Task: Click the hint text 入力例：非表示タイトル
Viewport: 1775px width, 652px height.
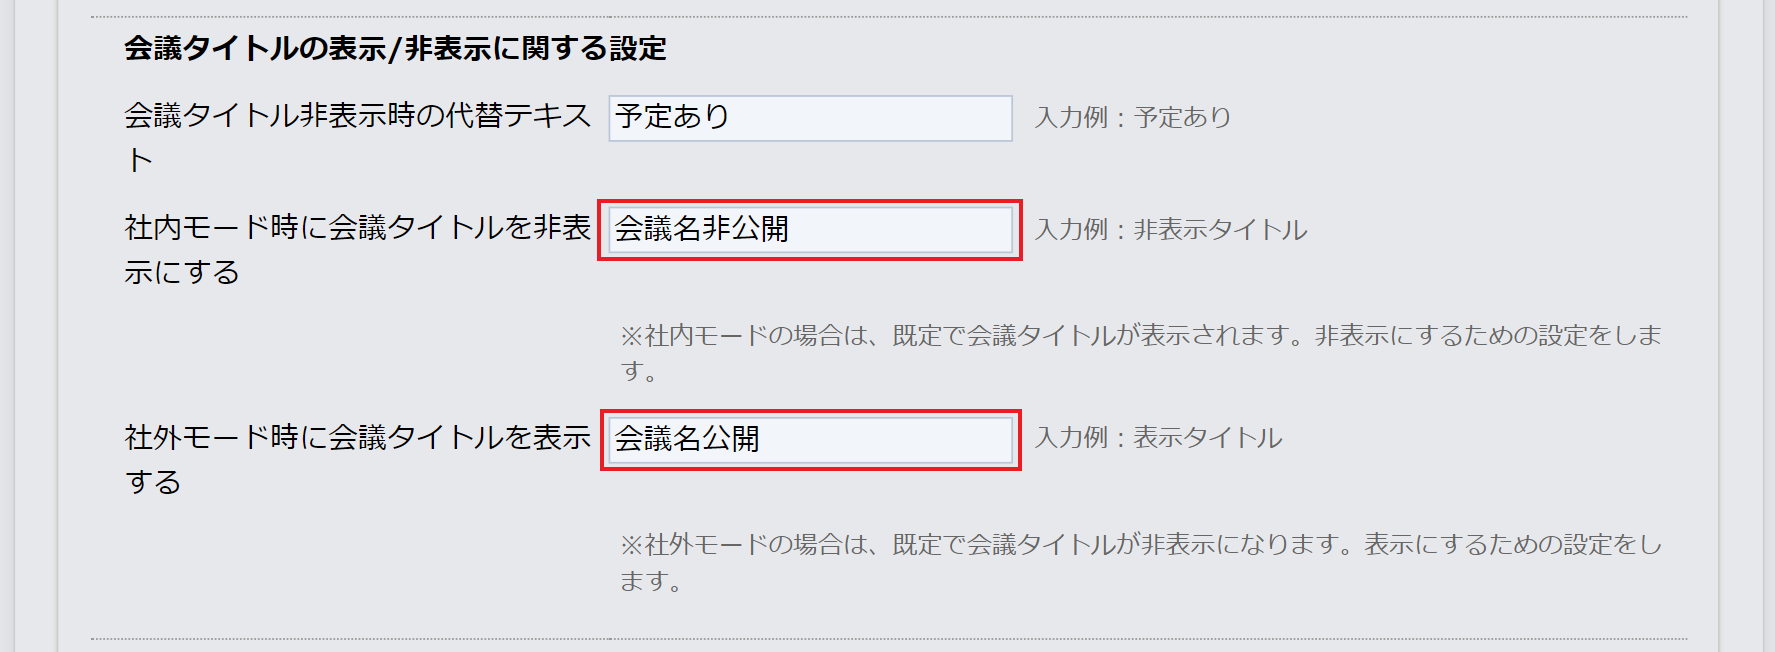Action: 1170,230
